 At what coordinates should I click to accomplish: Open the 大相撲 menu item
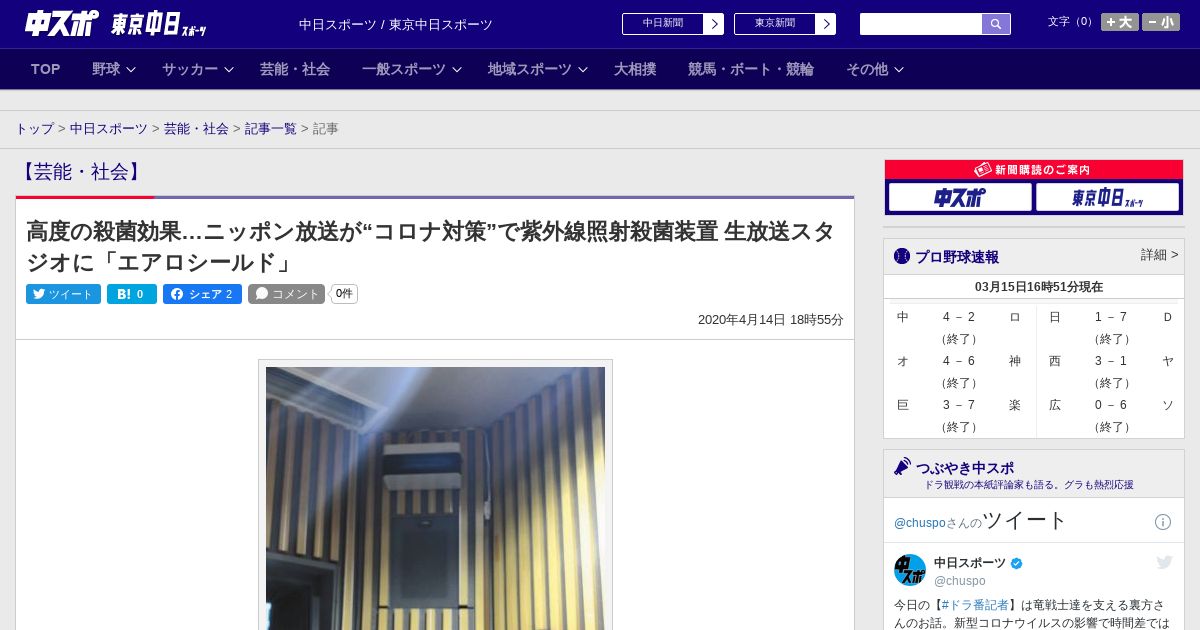point(635,69)
